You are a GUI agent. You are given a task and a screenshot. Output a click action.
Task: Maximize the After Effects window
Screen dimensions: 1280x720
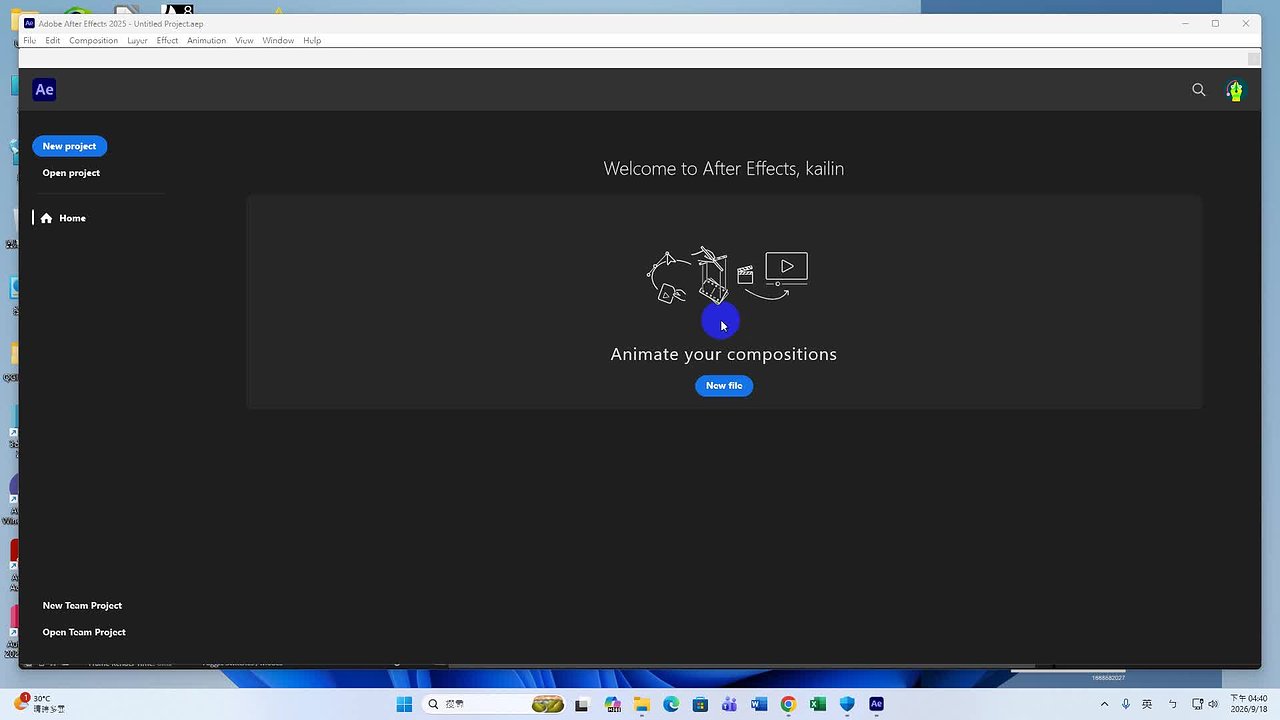[x=1215, y=23]
